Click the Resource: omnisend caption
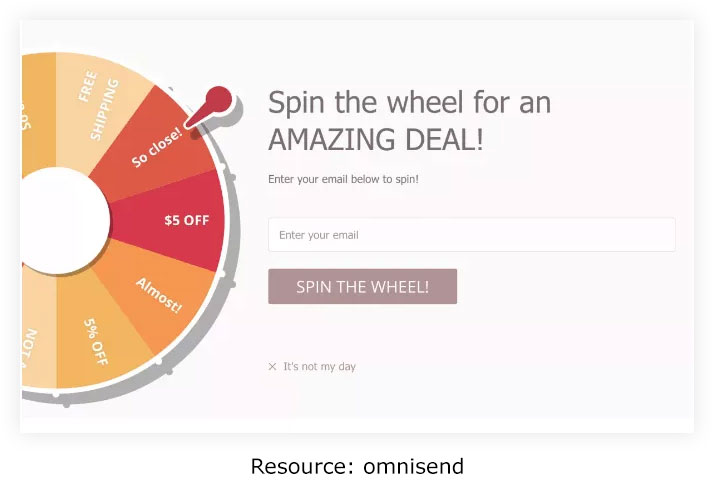Viewport: 714px width, 497px height. tap(357, 466)
